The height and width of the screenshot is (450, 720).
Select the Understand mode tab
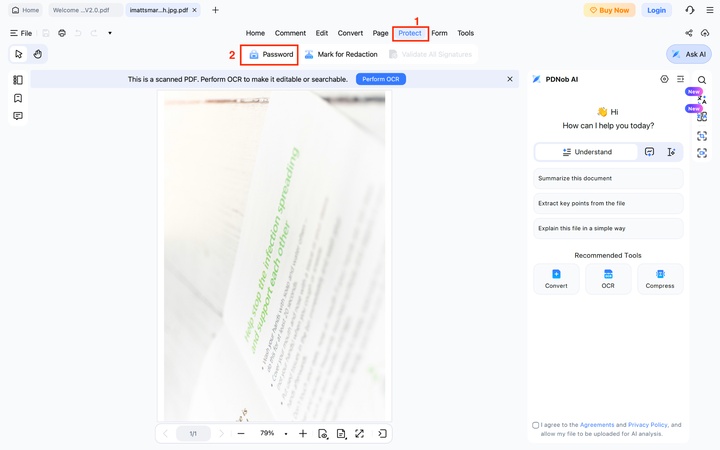(x=587, y=152)
